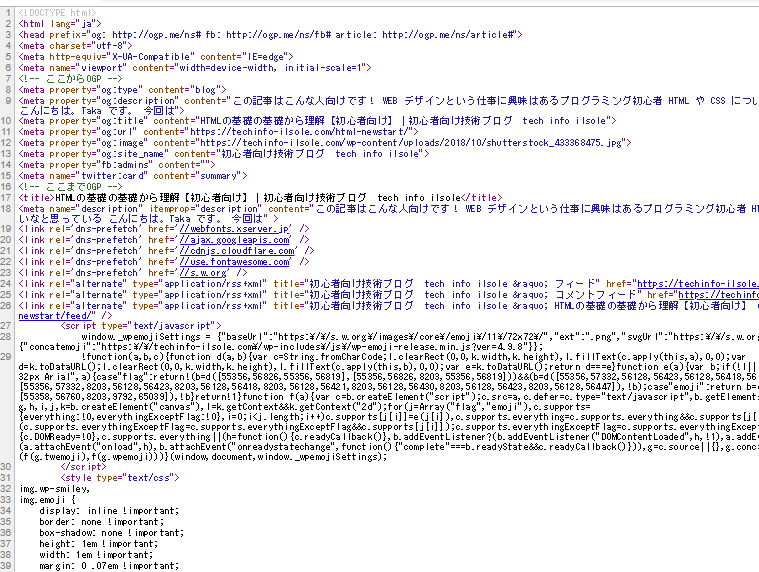Click line number 17 in the gutter
The height and width of the screenshot is (572, 759).
(x=6, y=198)
